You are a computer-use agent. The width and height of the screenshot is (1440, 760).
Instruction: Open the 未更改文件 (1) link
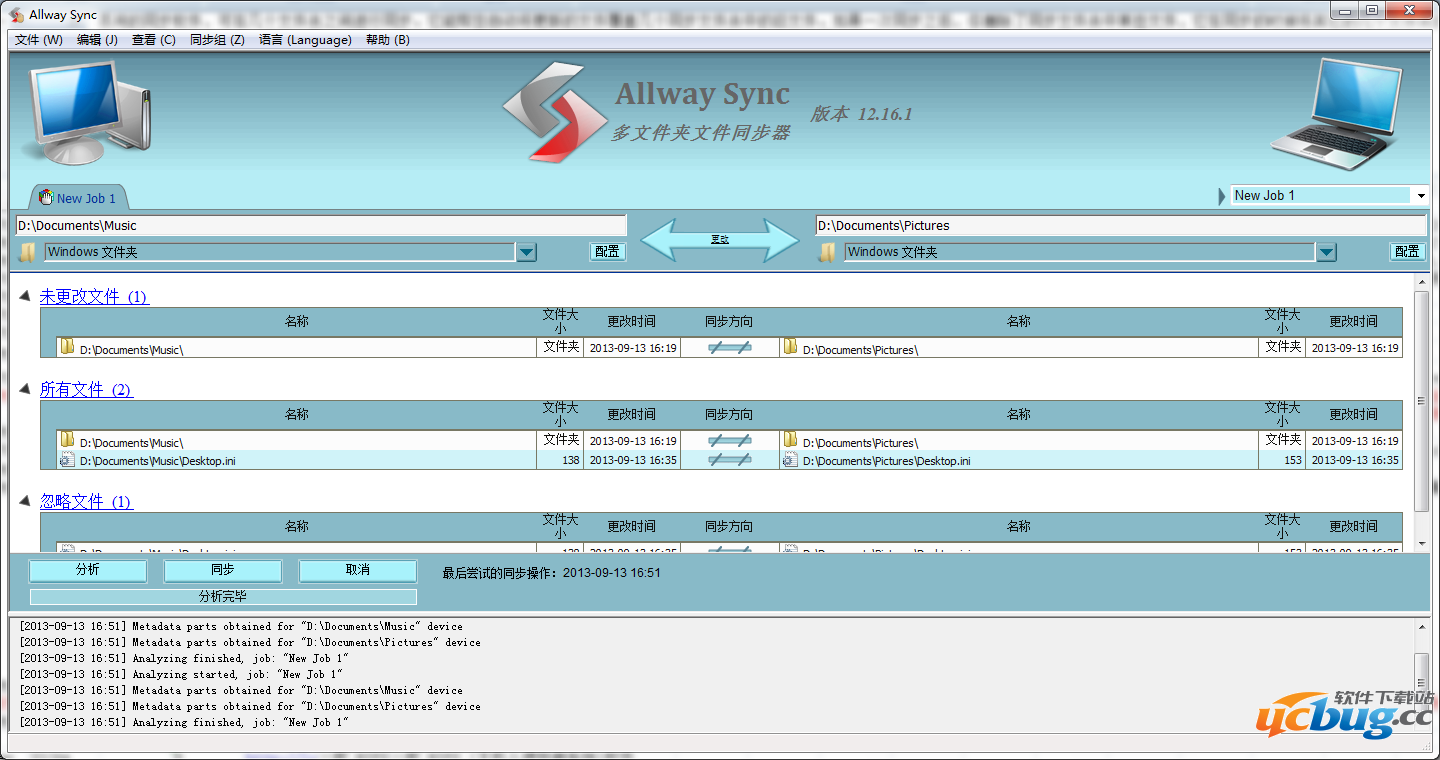click(x=94, y=296)
